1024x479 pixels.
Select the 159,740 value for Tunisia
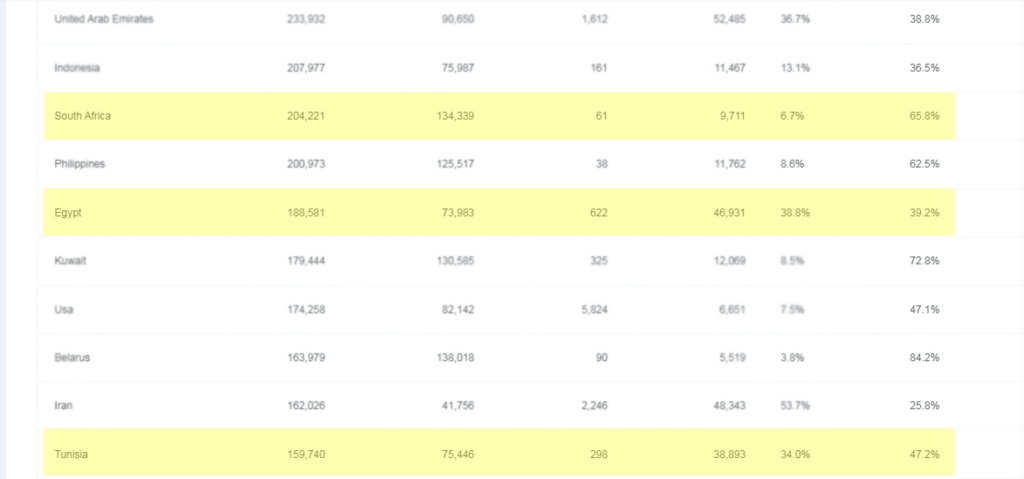306,454
